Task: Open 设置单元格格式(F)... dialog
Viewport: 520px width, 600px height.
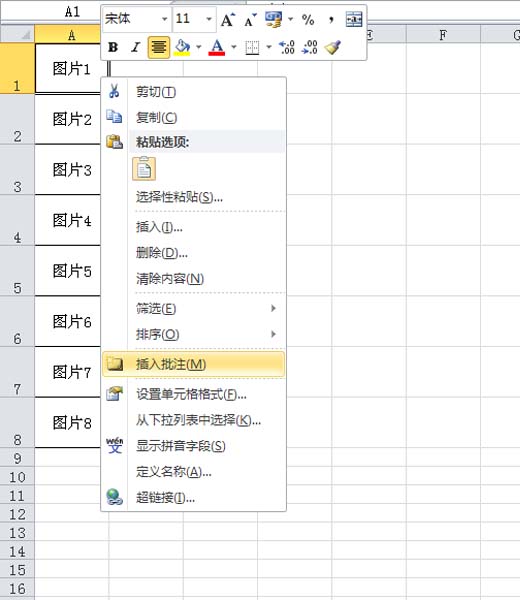Action: 194,394
